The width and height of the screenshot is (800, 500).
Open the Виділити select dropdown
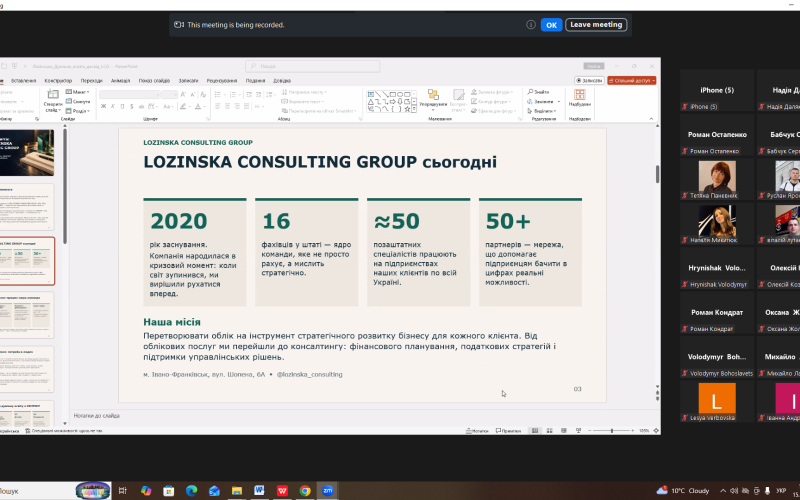pyautogui.click(x=542, y=111)
